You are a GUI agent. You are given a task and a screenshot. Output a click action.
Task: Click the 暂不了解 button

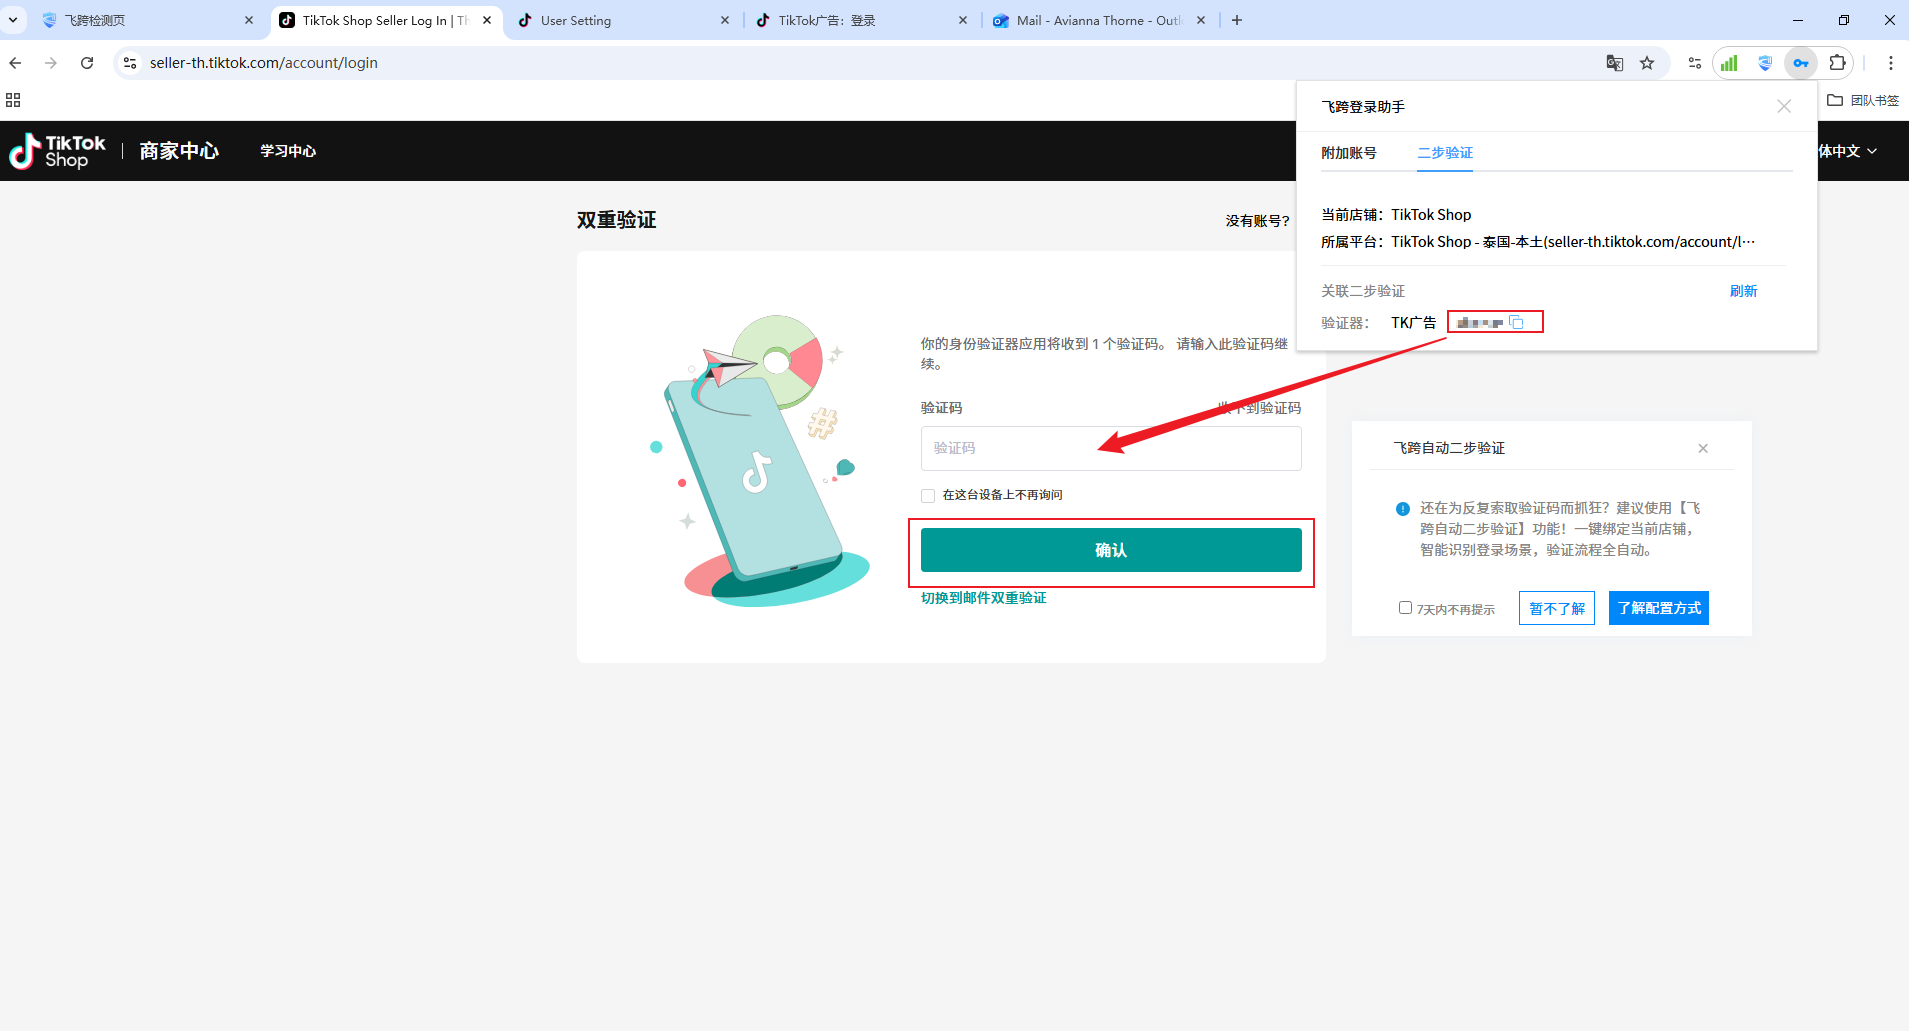tap(1557, 608)
